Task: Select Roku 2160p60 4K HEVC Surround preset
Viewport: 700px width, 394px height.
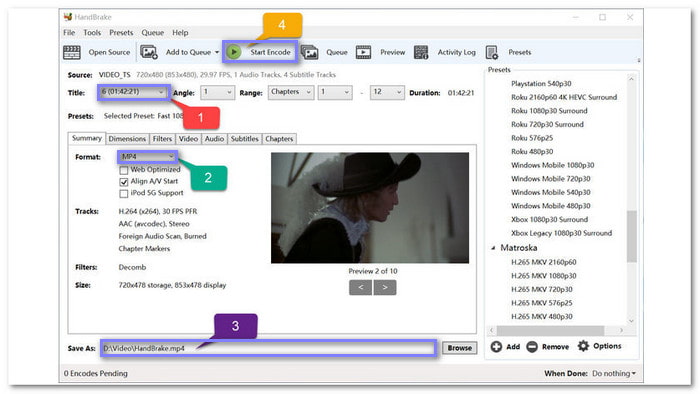Action: pyautogui.click(x=564, y=97)
